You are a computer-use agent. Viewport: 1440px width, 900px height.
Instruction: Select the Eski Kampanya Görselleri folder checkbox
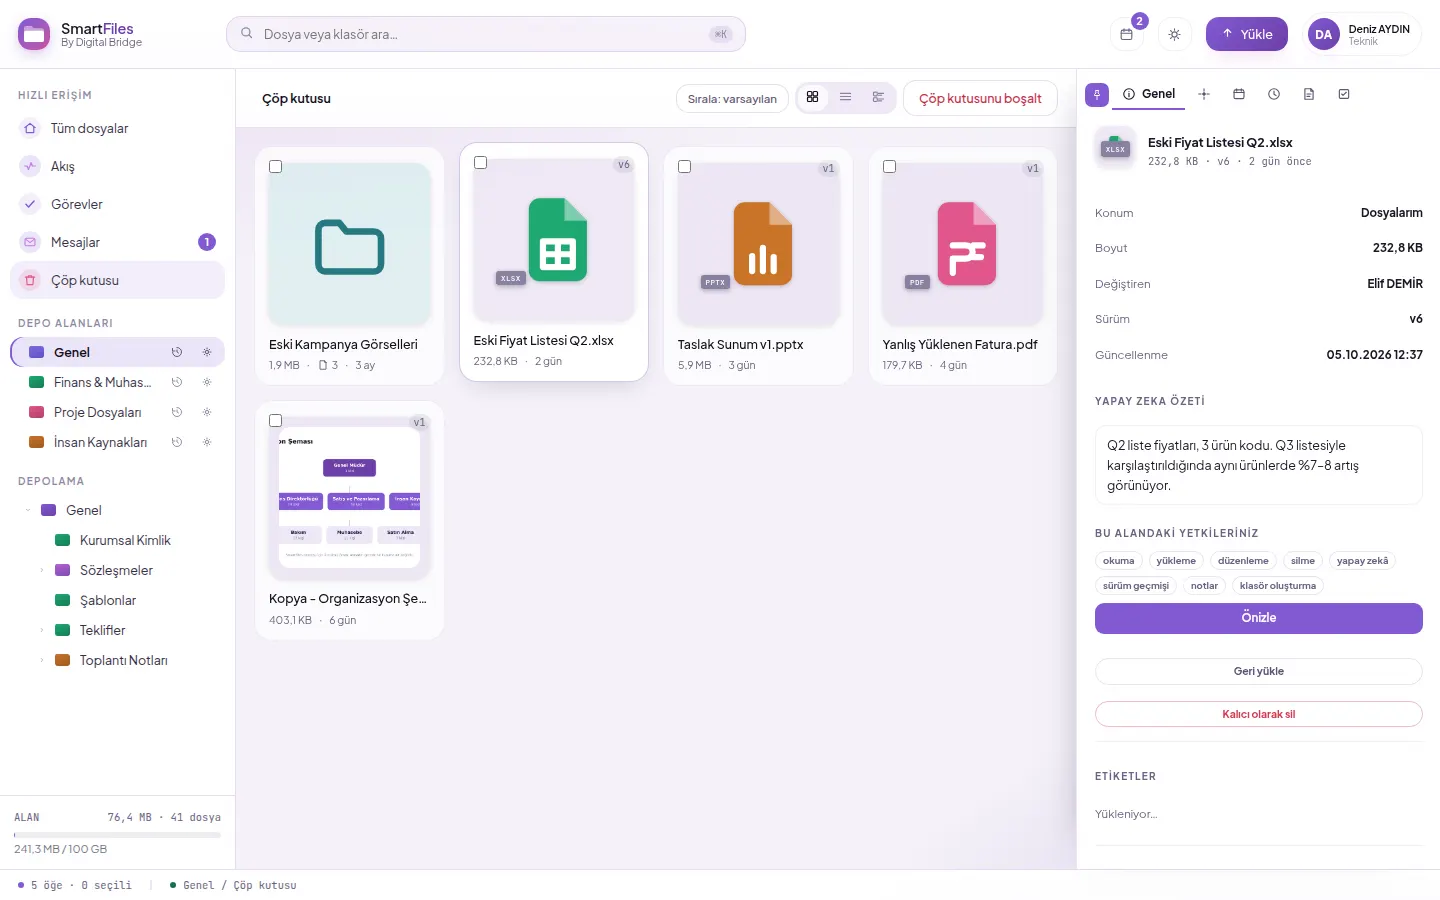(x=276, y=167)
